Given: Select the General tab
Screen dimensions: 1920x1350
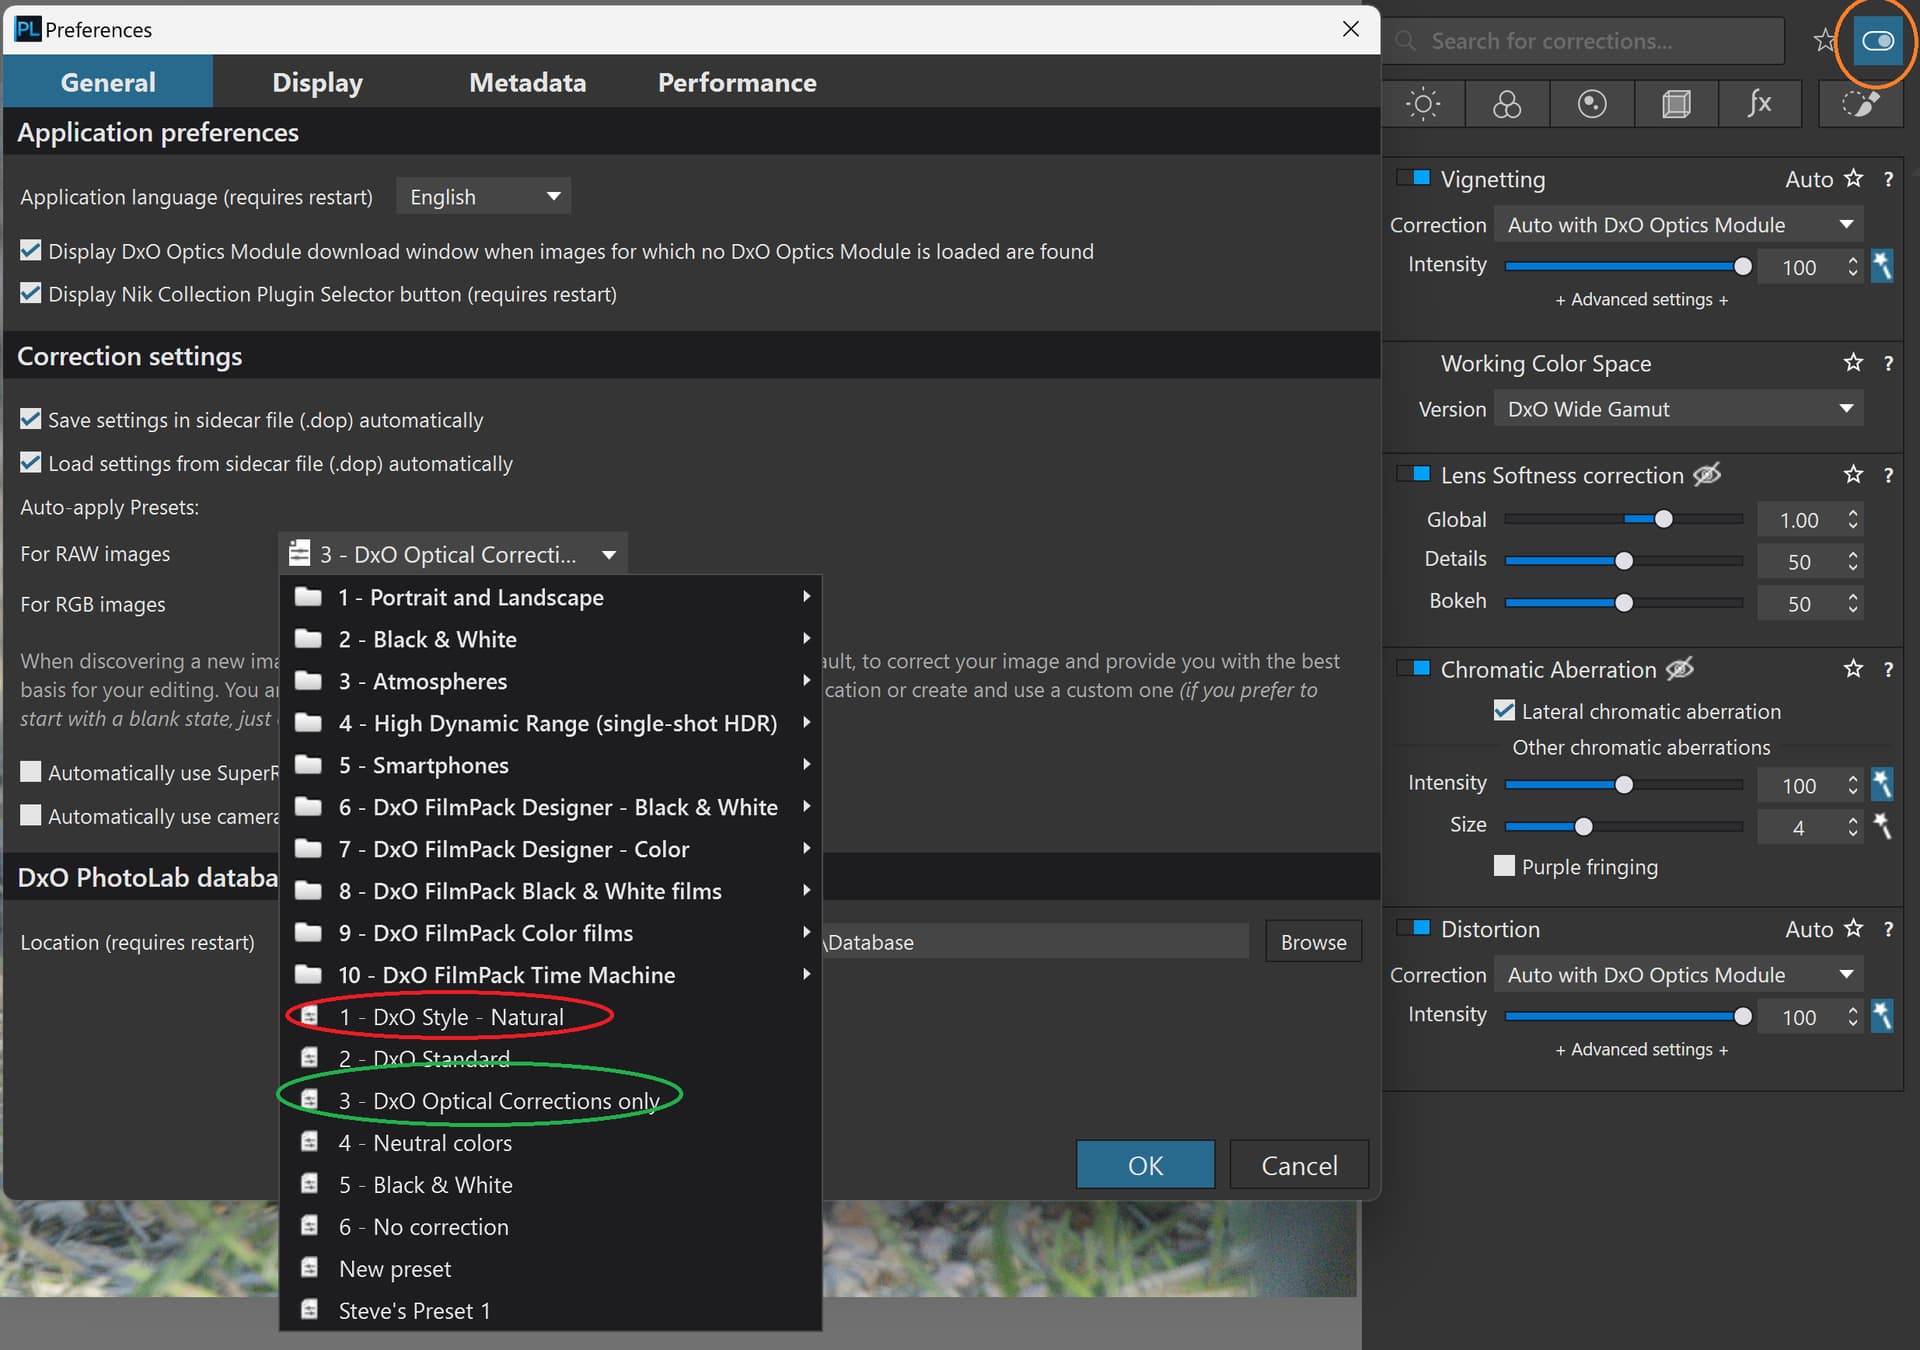Looking at the screenshot, I should [x=108, y=82].
